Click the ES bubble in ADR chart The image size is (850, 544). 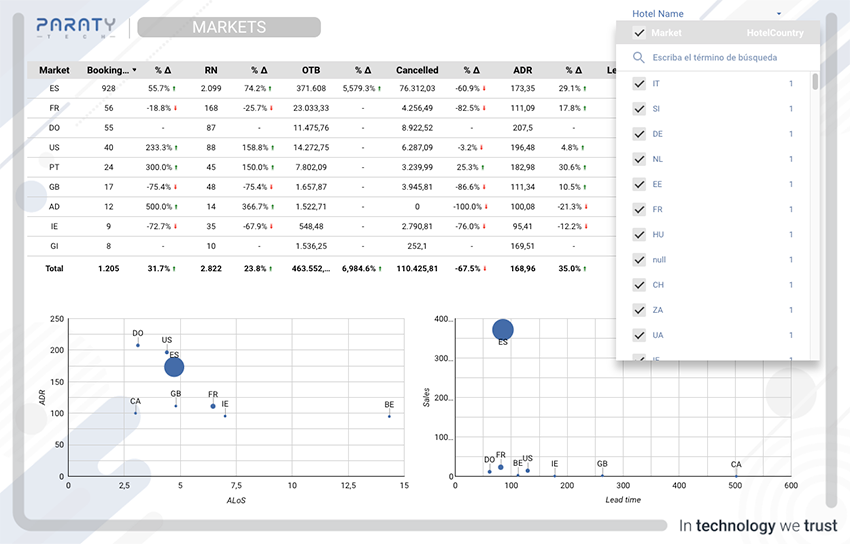(174, 367)
